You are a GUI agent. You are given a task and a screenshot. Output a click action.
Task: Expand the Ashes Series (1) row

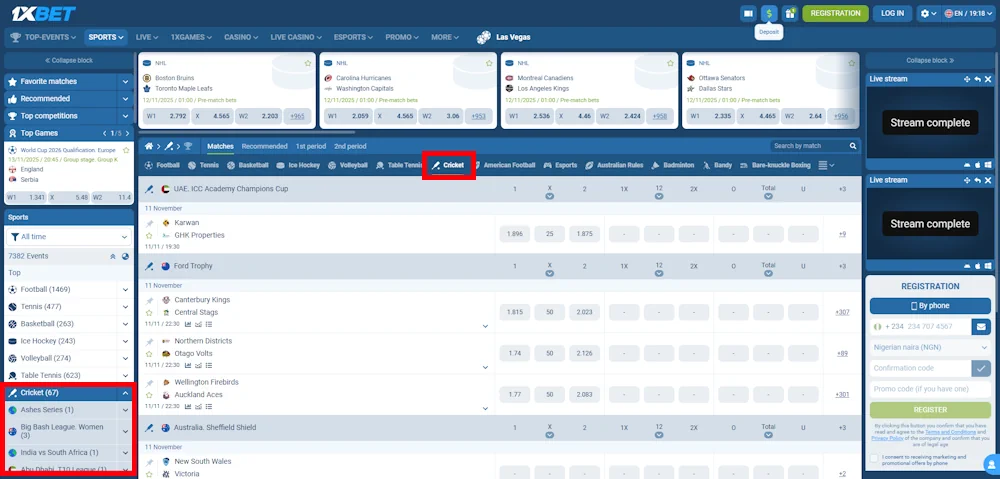pyautogui.click(x=126, y=410)
